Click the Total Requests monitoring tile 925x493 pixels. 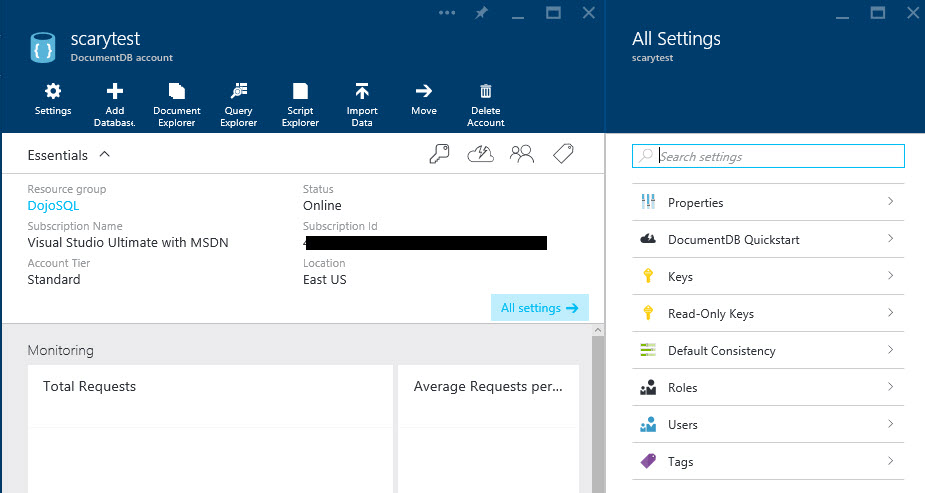[210, 429]
